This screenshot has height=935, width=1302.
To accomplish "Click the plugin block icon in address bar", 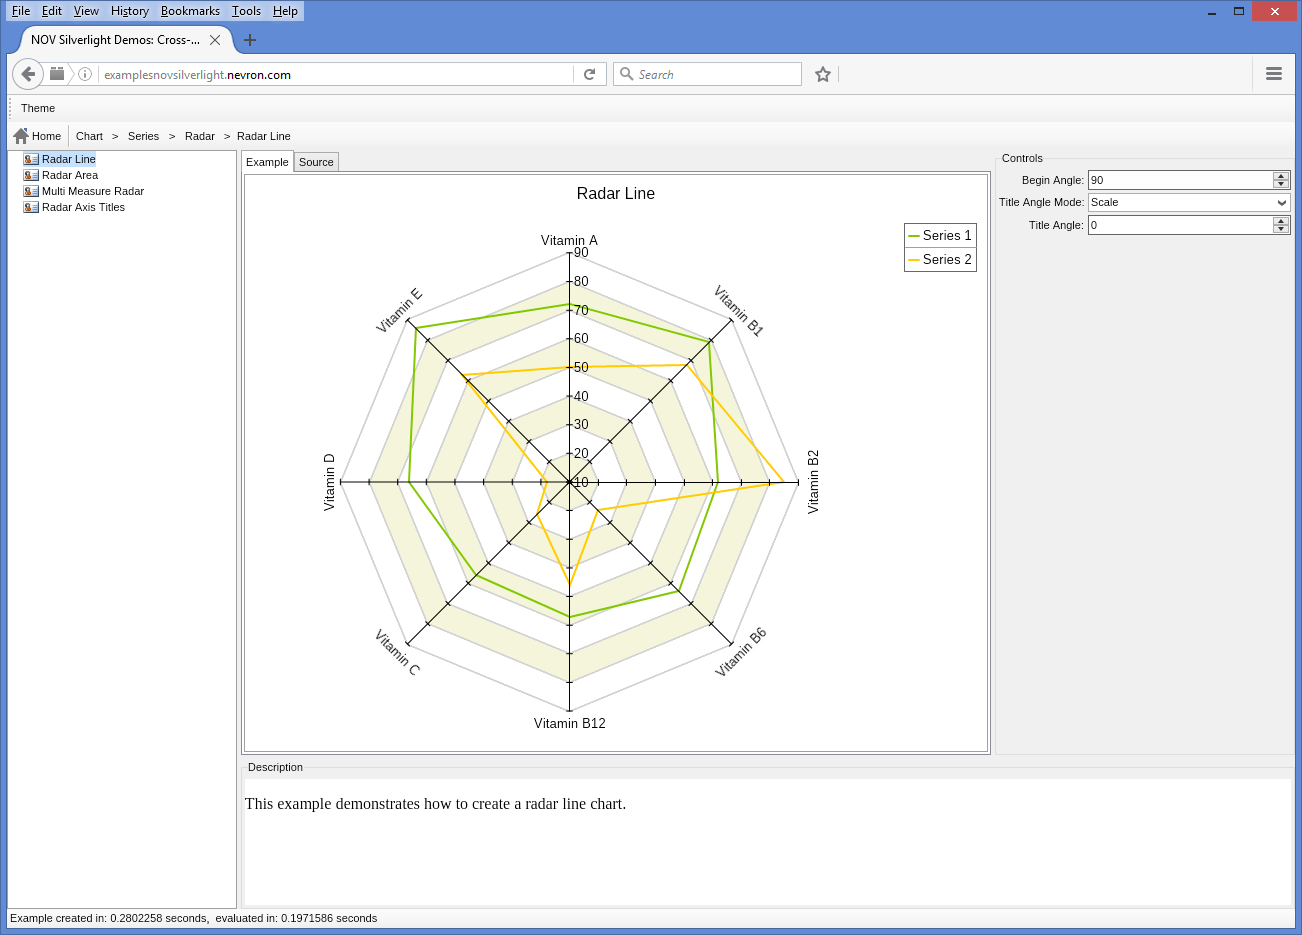I will pos(57,74).
